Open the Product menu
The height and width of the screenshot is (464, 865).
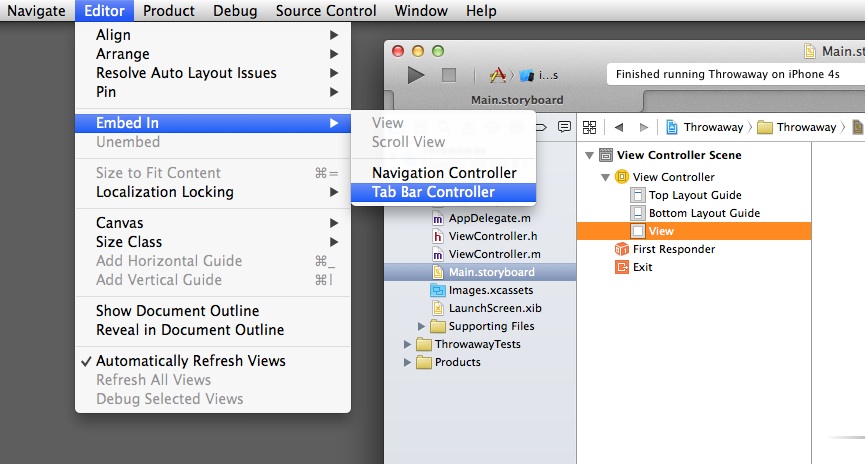(x=169, y=10)
